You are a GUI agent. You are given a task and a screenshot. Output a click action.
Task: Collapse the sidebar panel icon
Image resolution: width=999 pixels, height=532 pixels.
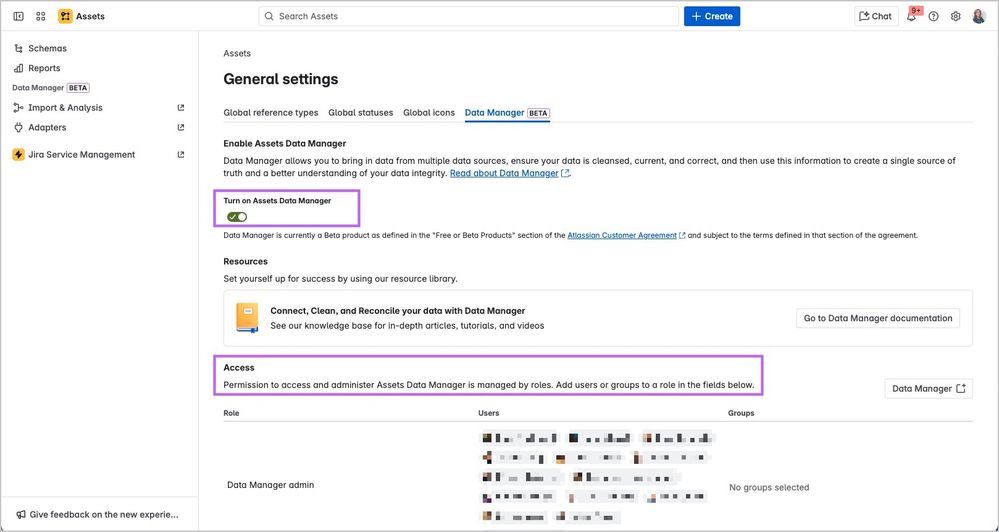click(x=18, y=16)
